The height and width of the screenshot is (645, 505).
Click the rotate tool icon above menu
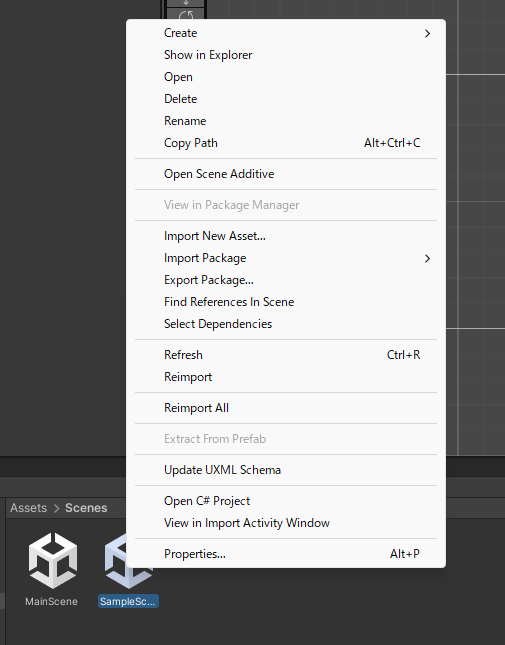click(185, 15)
